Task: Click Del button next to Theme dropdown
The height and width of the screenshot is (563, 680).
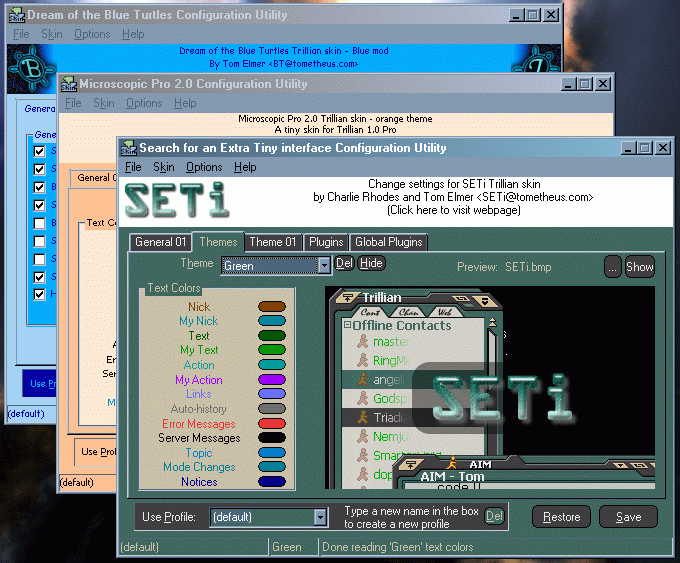Action: pos(344,263)
